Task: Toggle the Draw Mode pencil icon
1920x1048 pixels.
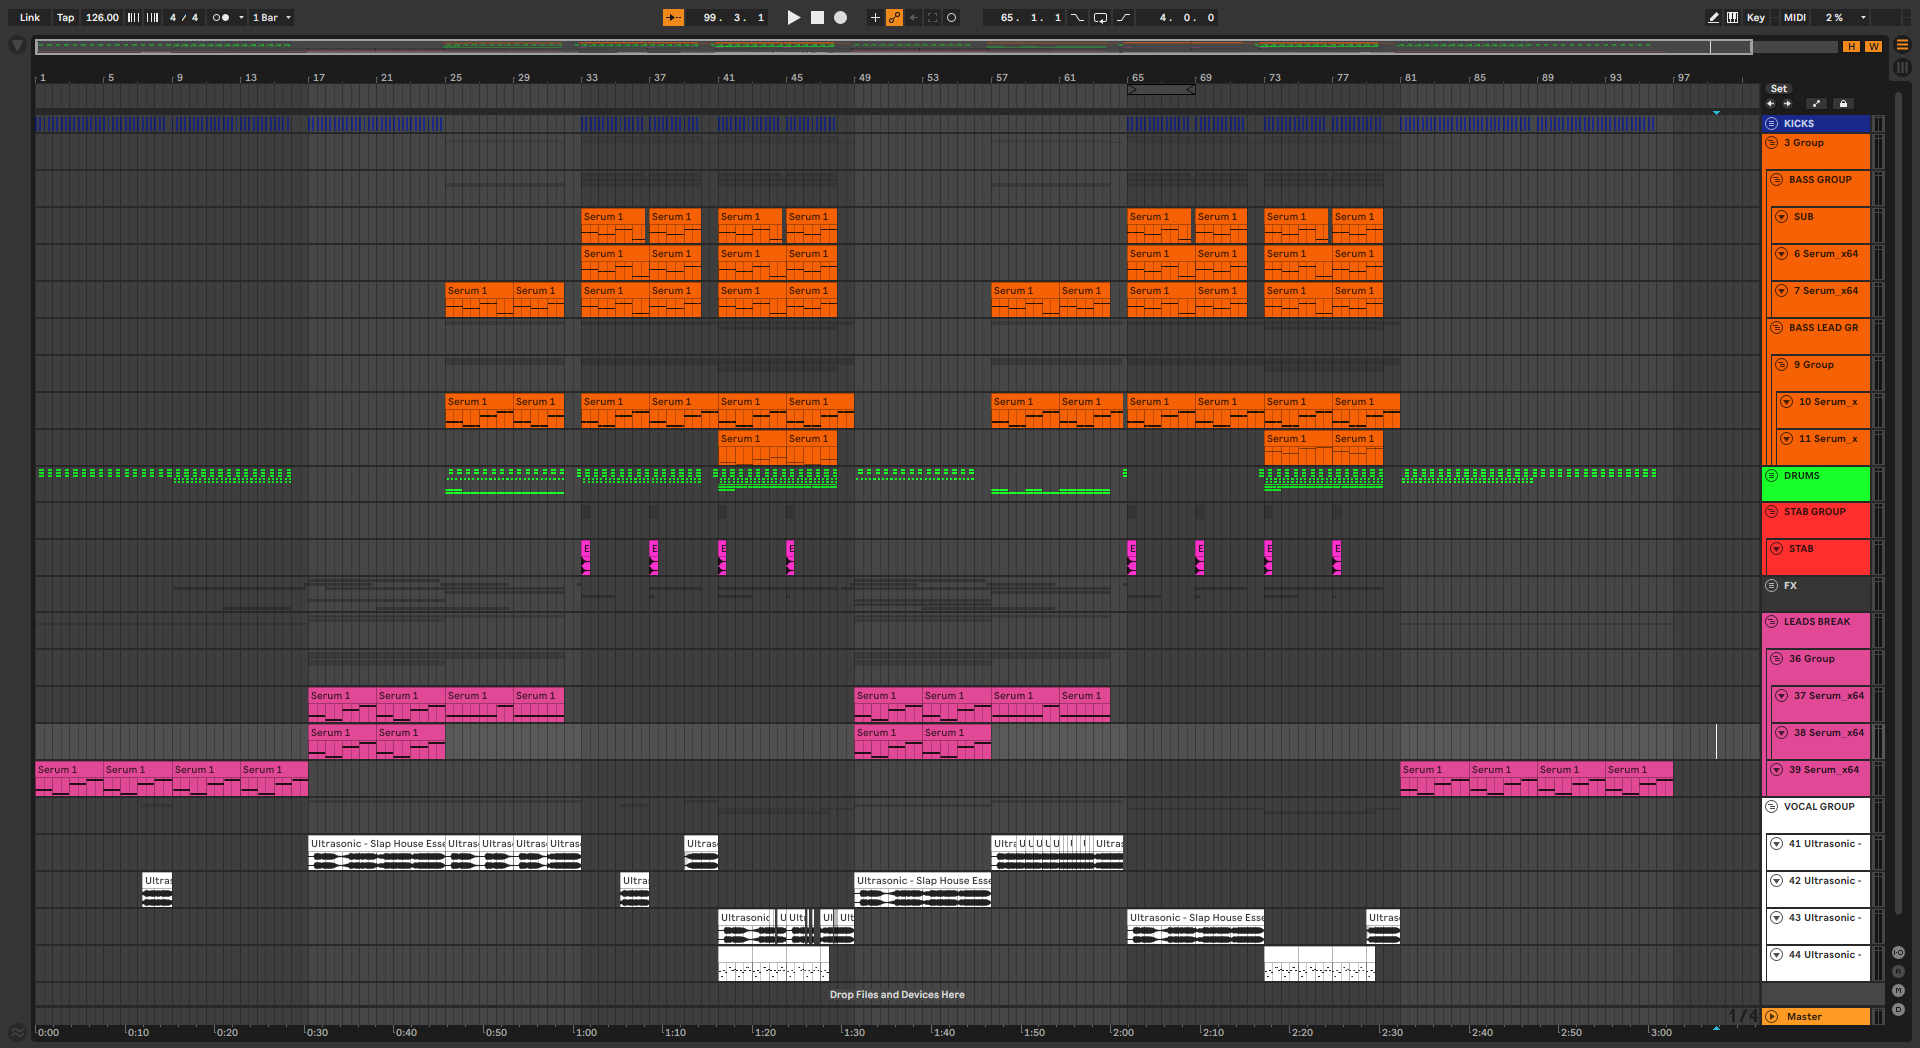Action: (x=1713, y=17)
